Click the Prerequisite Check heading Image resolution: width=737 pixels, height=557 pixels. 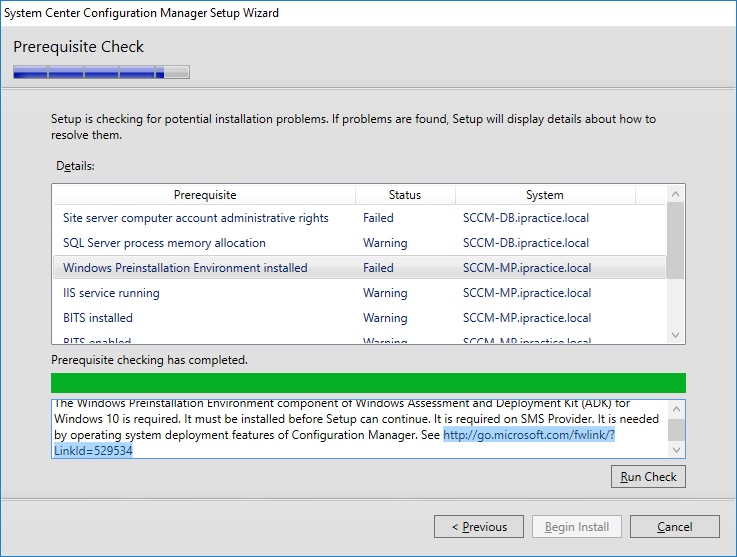78,47
